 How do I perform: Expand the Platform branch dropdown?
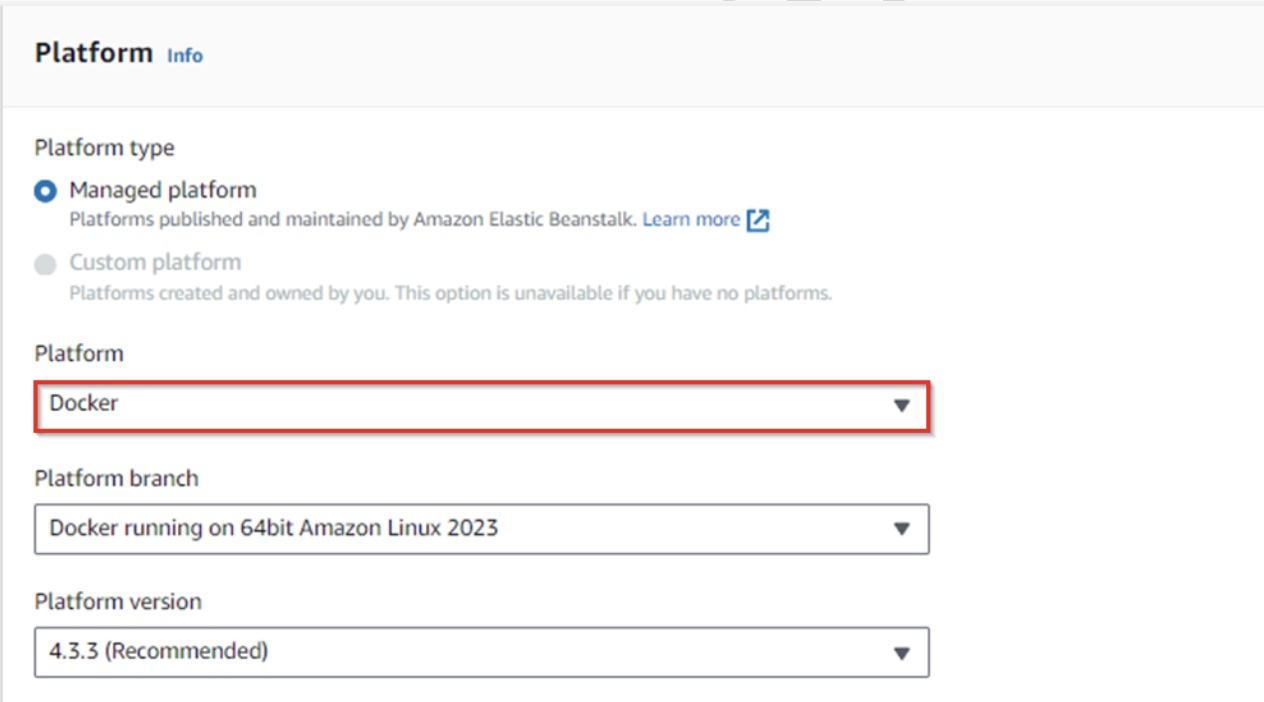click(x=482, y=528)
